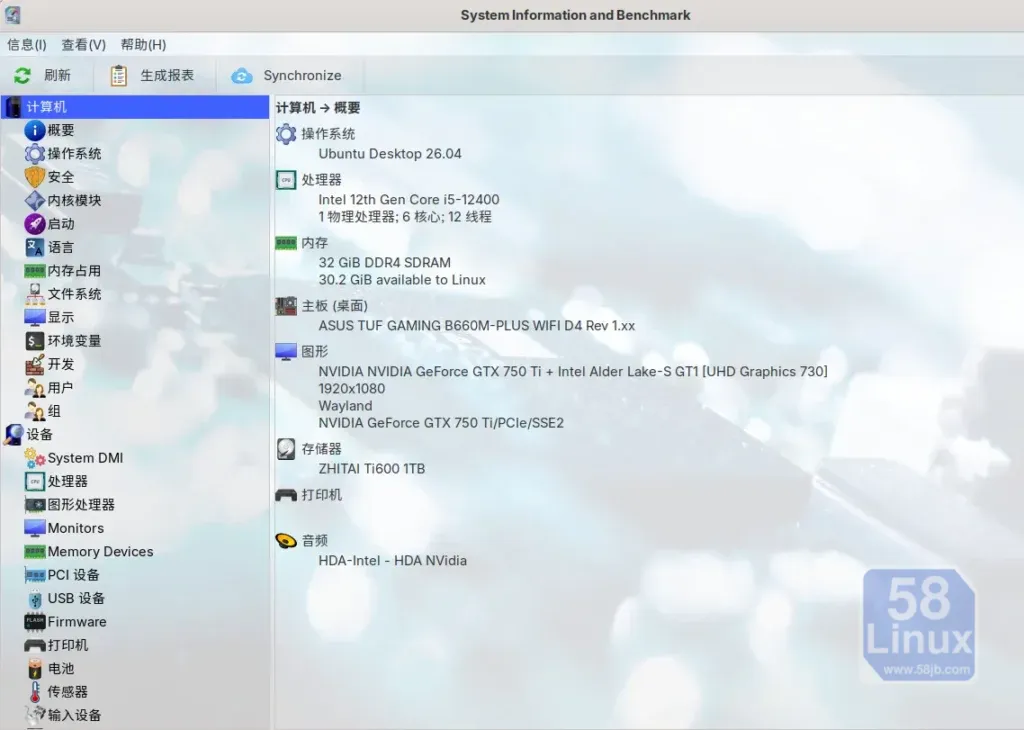Select the USB 设备 plug icon

[x=35, y=599]
